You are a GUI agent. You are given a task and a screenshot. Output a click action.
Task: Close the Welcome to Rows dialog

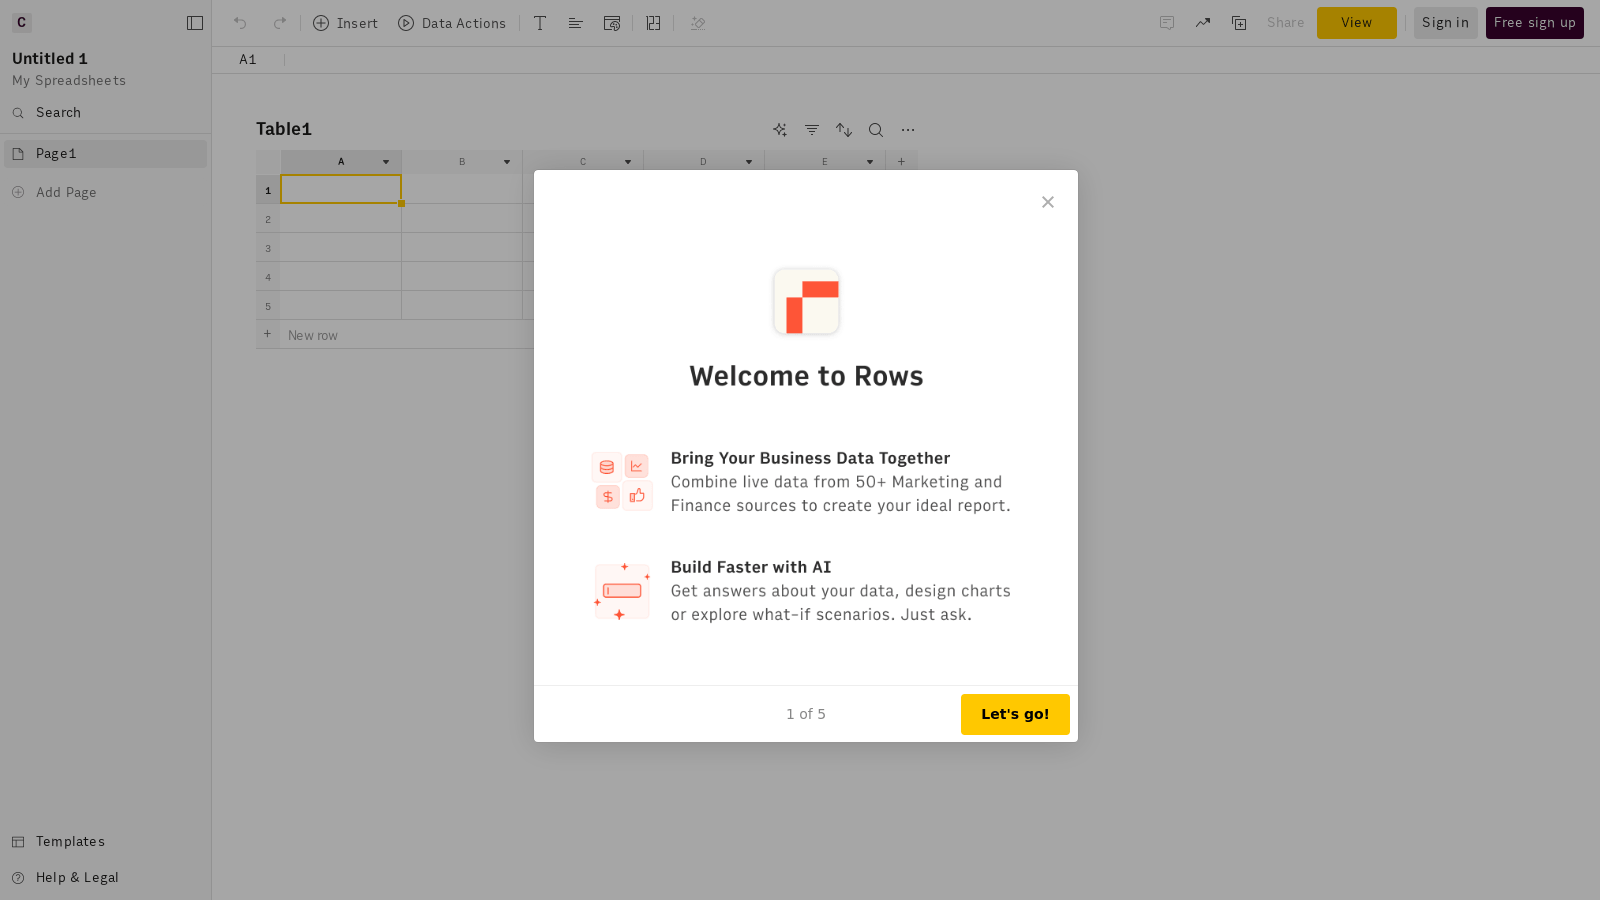tap(1048, 202)
